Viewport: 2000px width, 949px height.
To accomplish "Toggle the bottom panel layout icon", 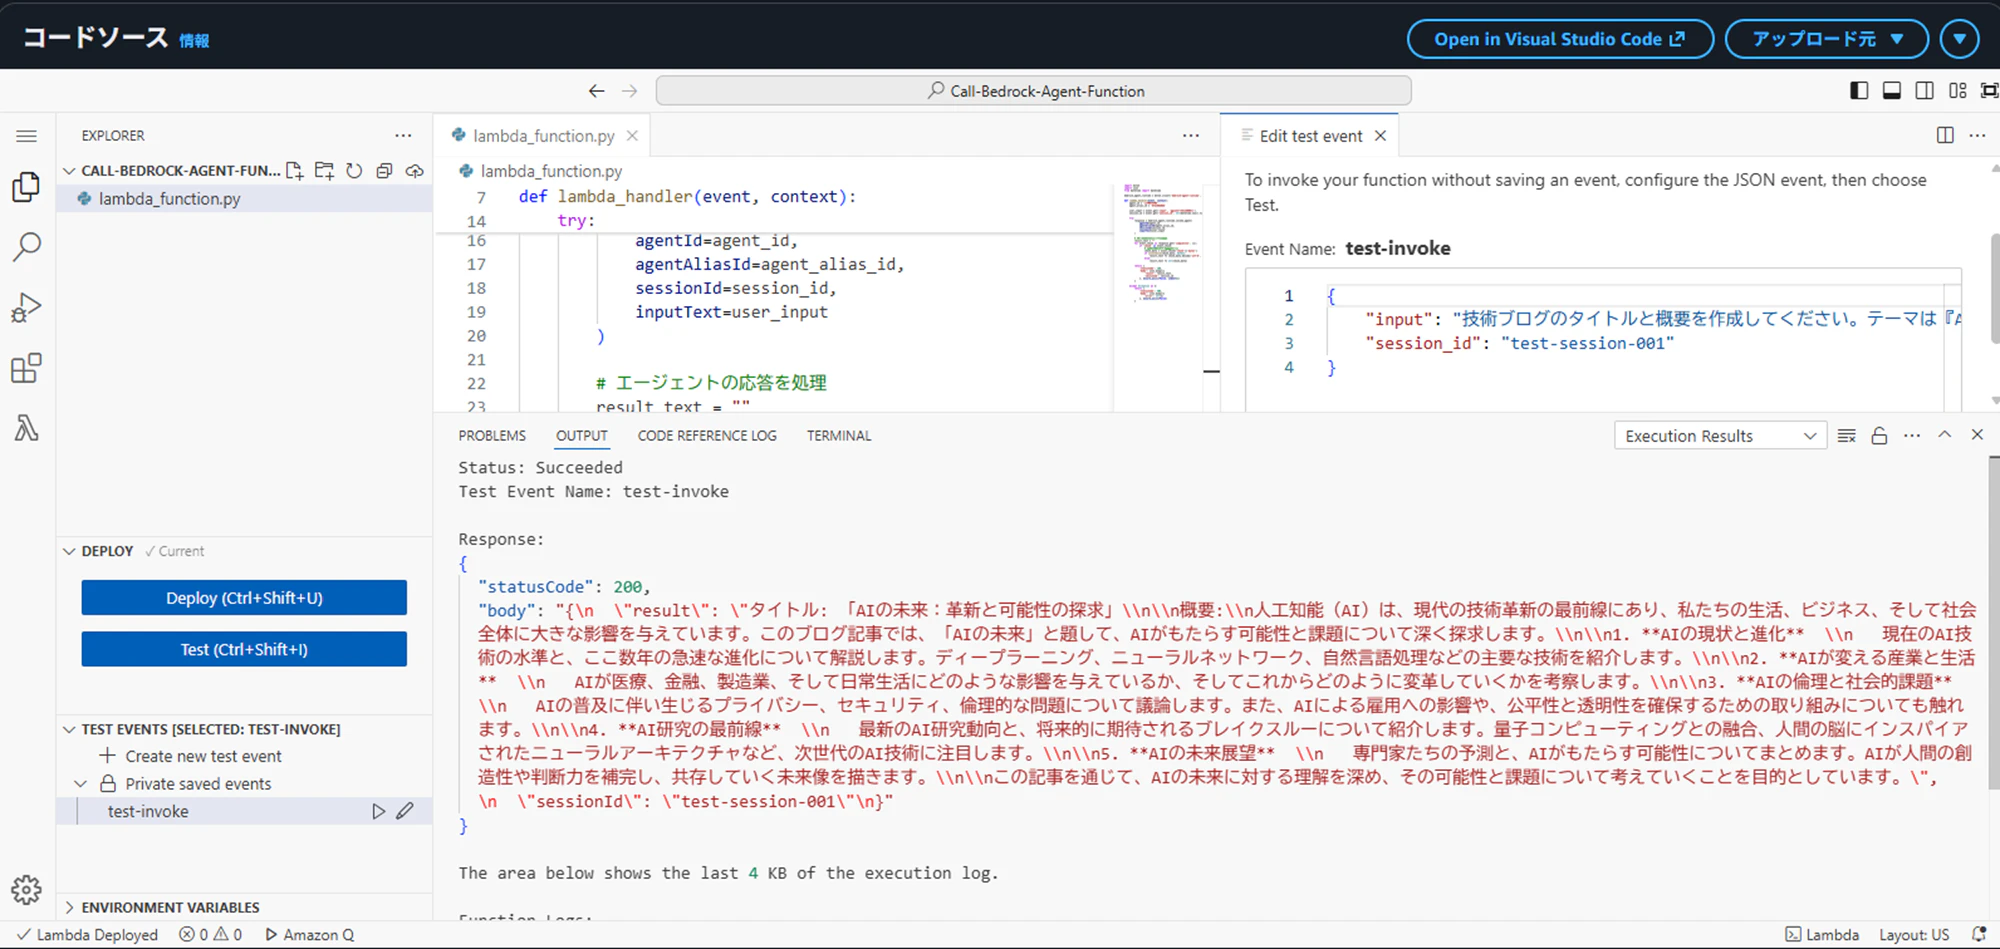I will pos(1892,91).
